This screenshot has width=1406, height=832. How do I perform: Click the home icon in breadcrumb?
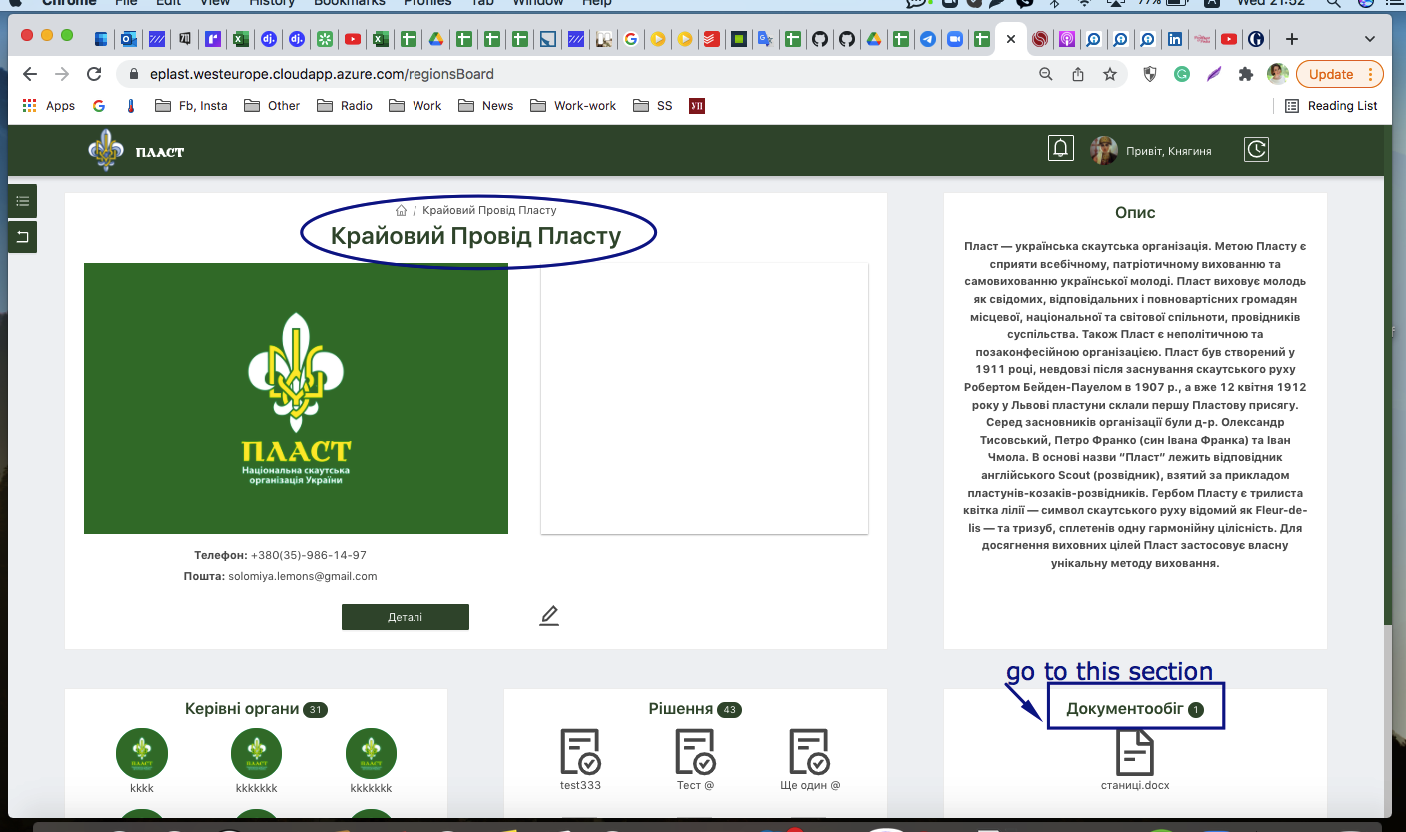[401, 210]
